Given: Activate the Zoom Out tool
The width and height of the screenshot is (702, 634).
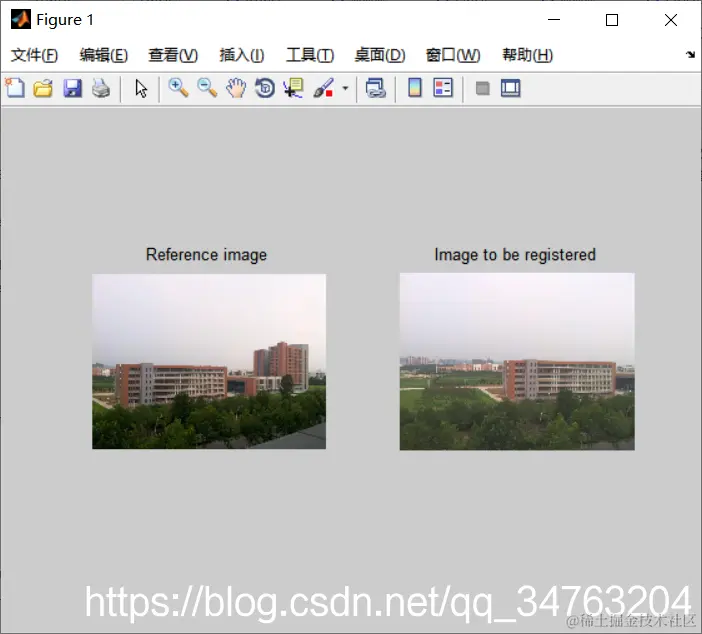Looking at the screenshot, I should point(207,88).
